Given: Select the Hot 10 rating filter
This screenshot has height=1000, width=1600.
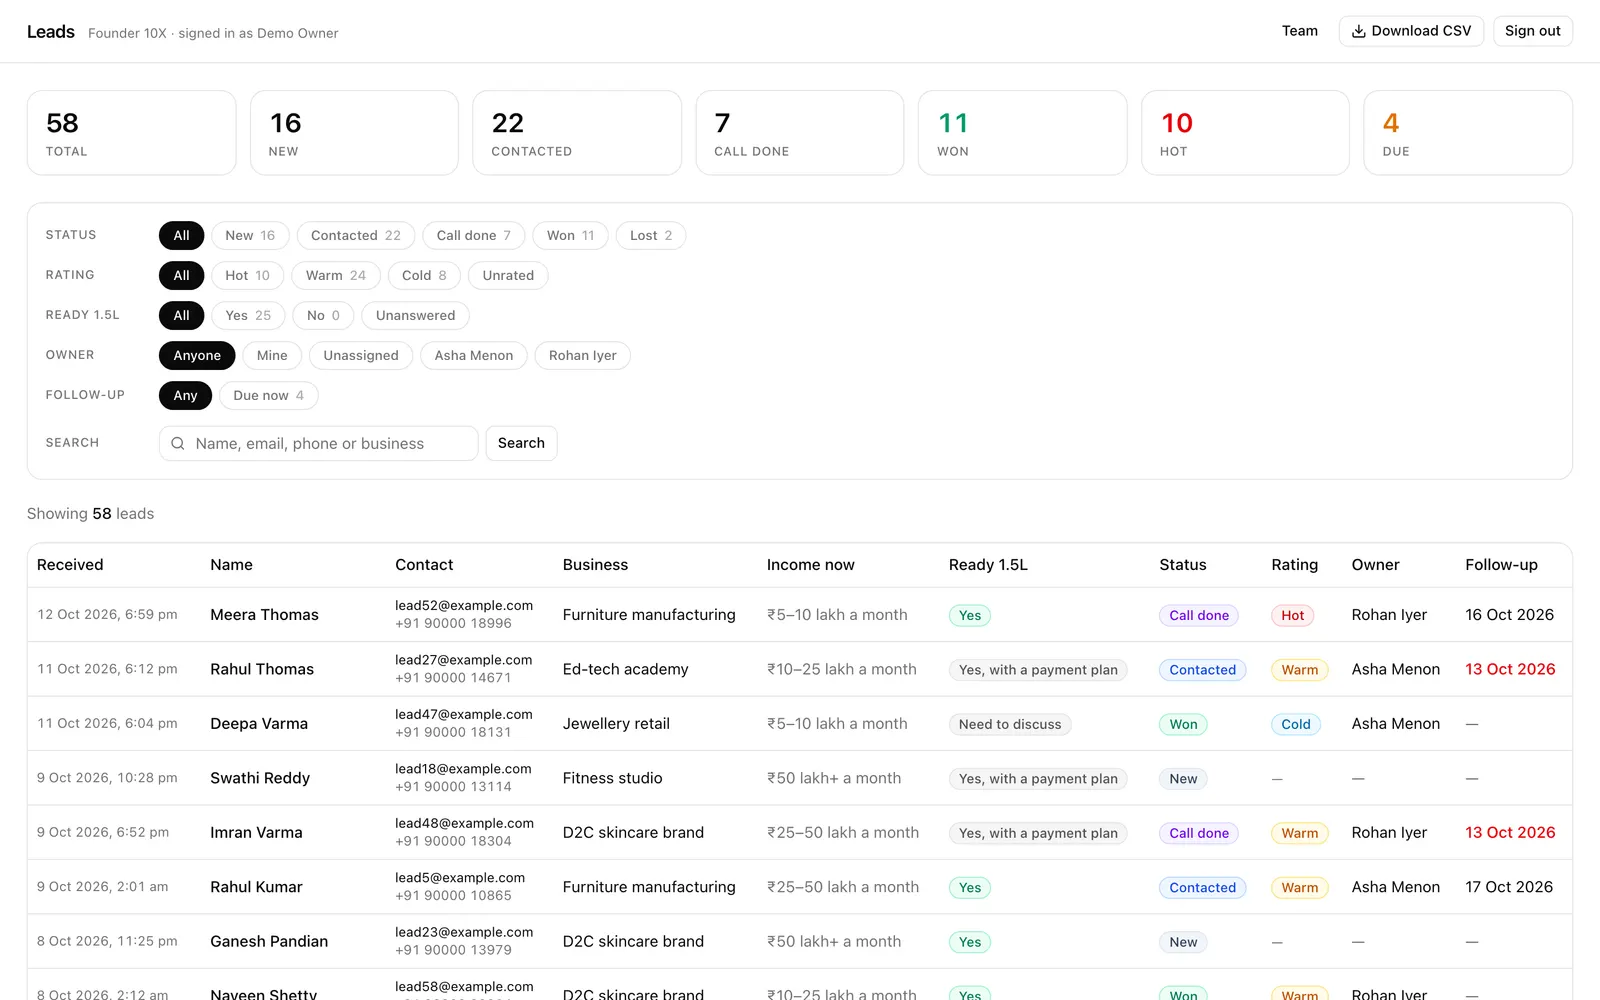Looking at the screenshot, I should [x=247, y=275].
